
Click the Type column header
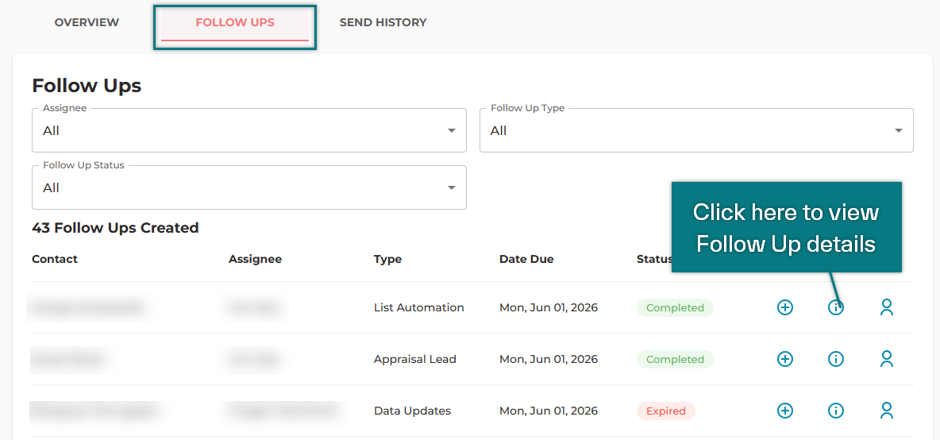click(x=387, y=259)
